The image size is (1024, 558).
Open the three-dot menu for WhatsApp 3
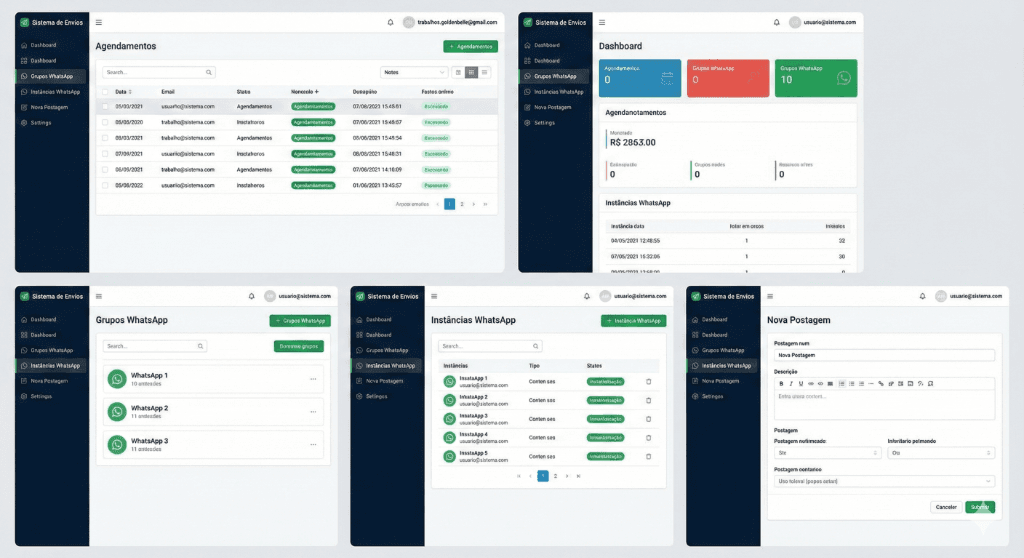pos(313,444)
